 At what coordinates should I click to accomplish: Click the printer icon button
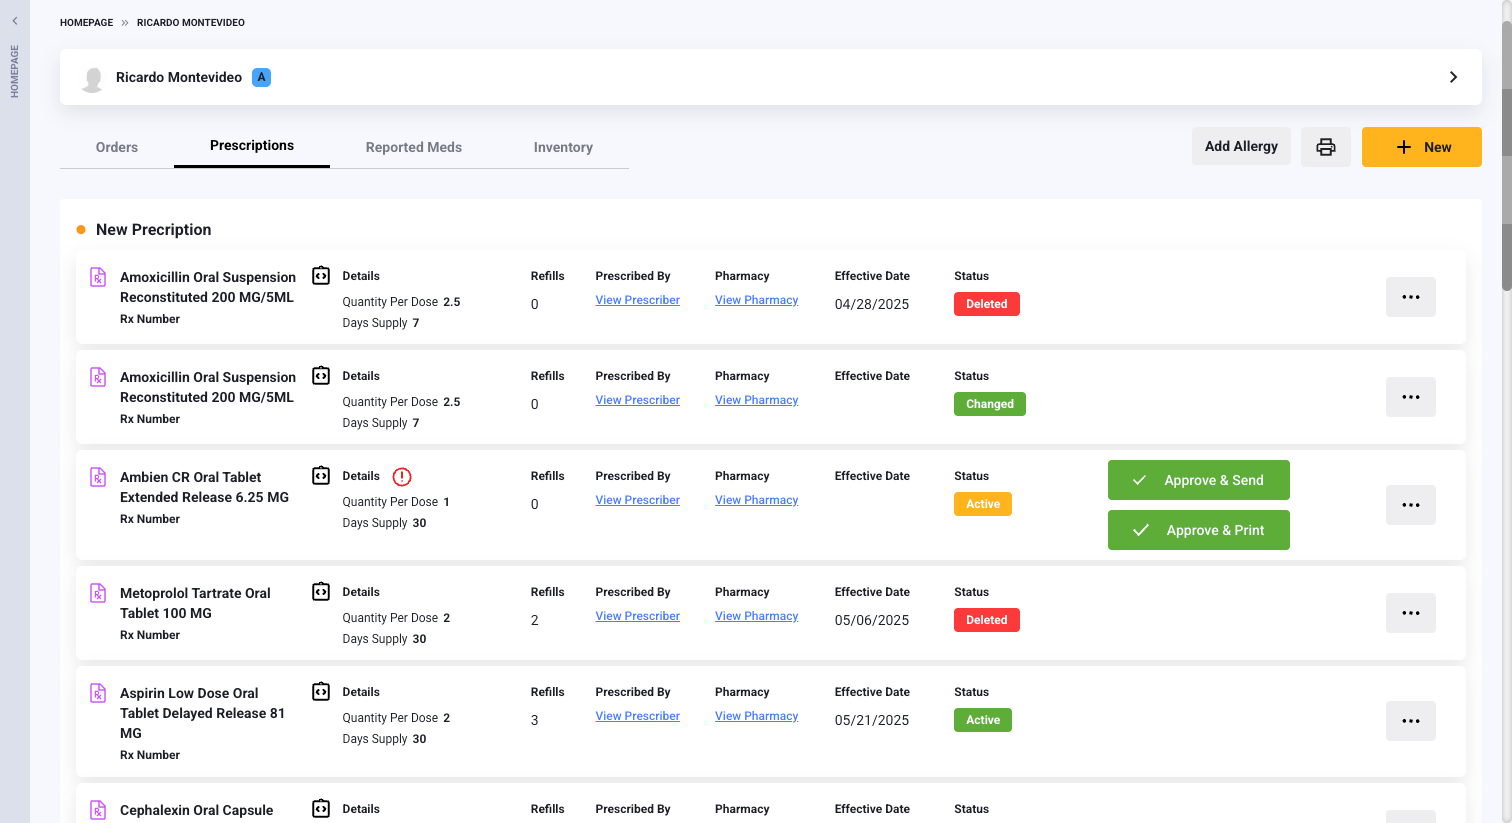click(x=1325, y=147)
